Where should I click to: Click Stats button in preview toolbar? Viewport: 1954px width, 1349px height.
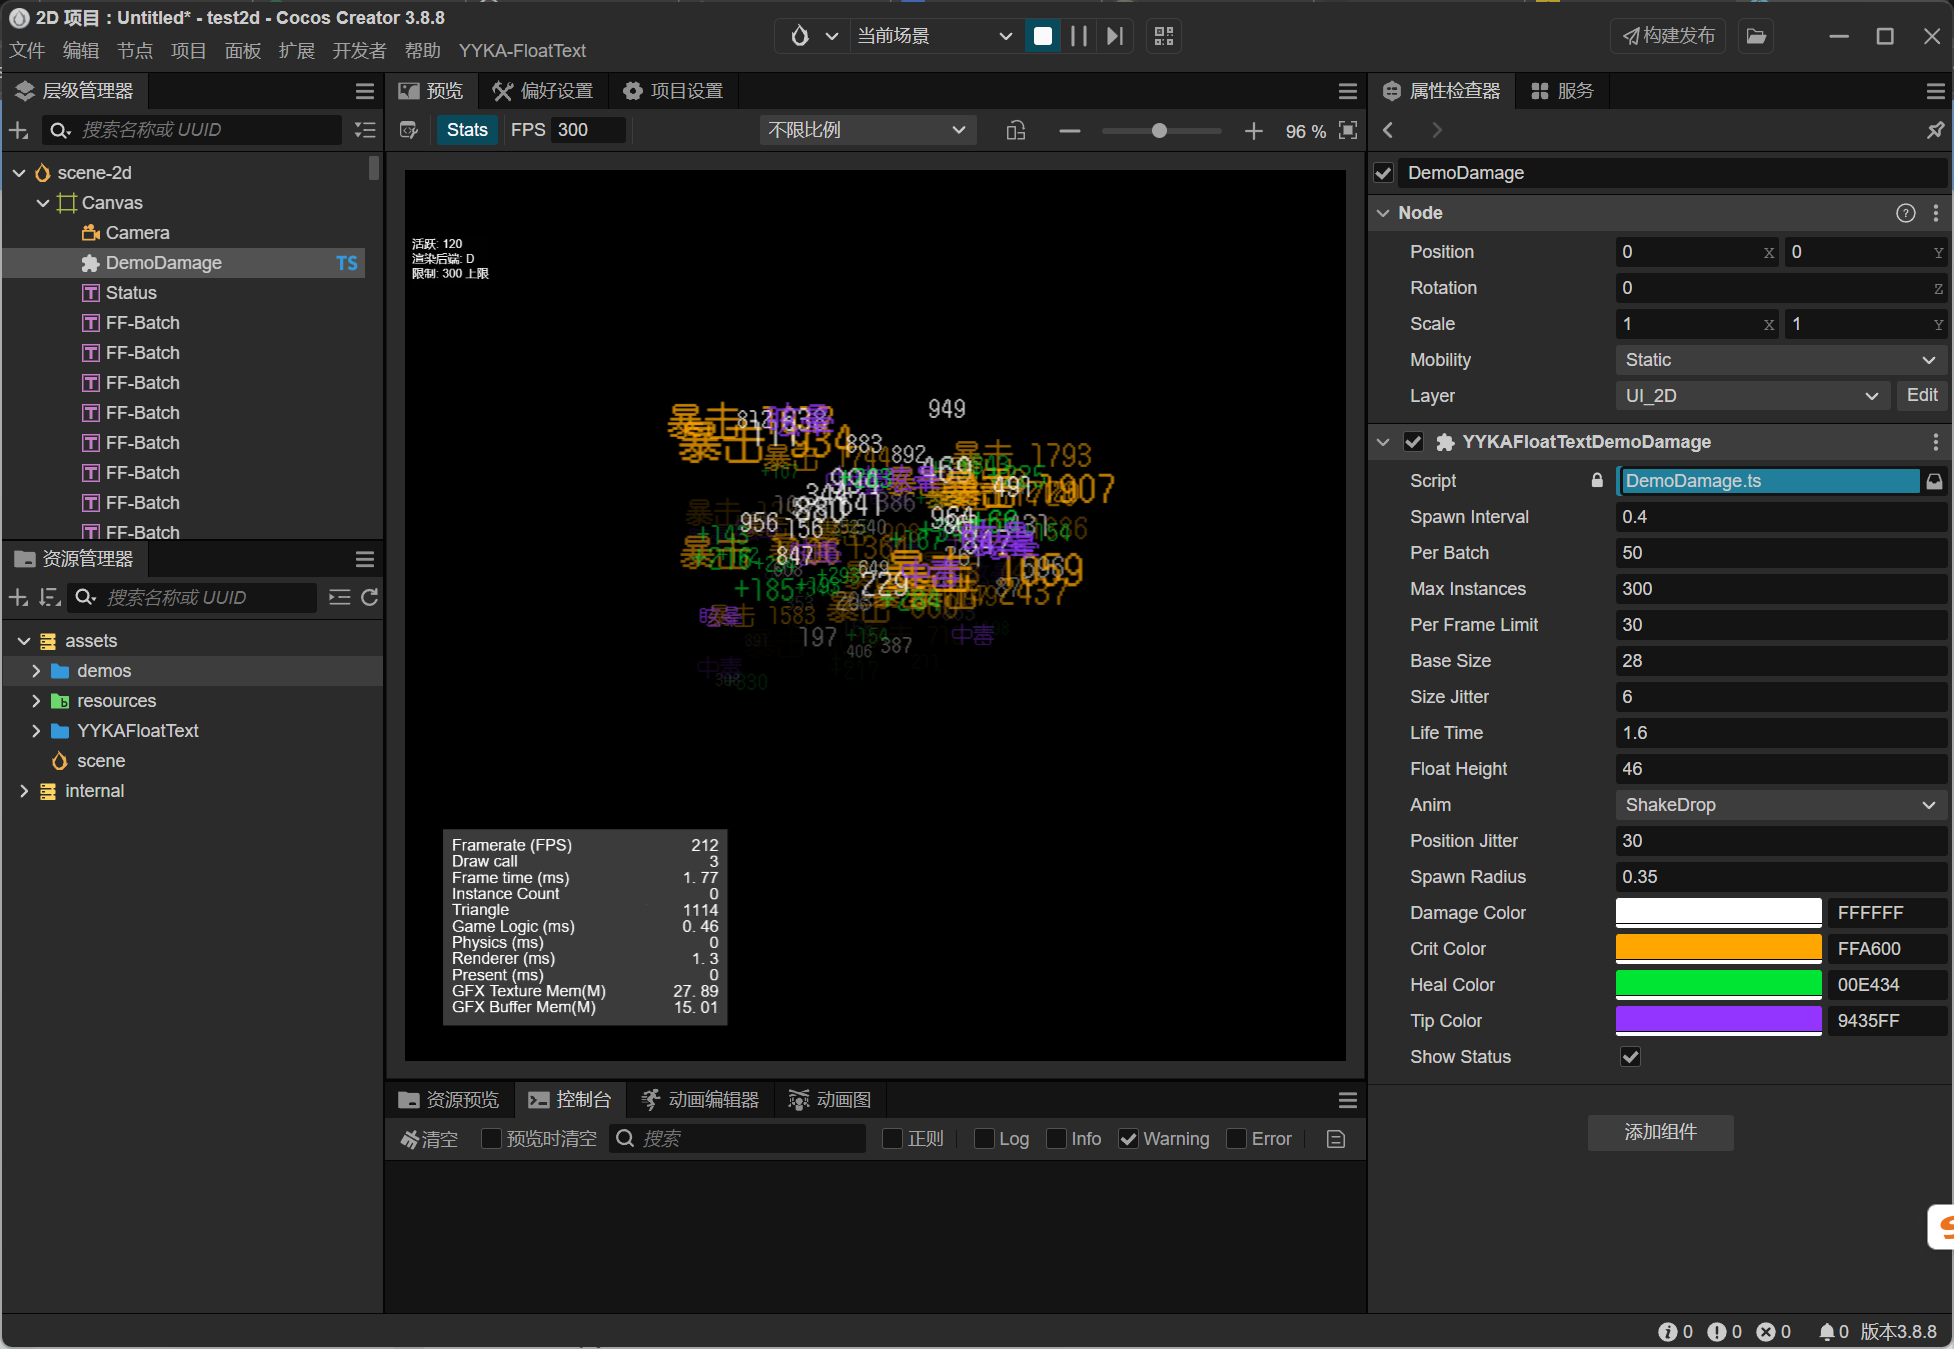(467, 130)
